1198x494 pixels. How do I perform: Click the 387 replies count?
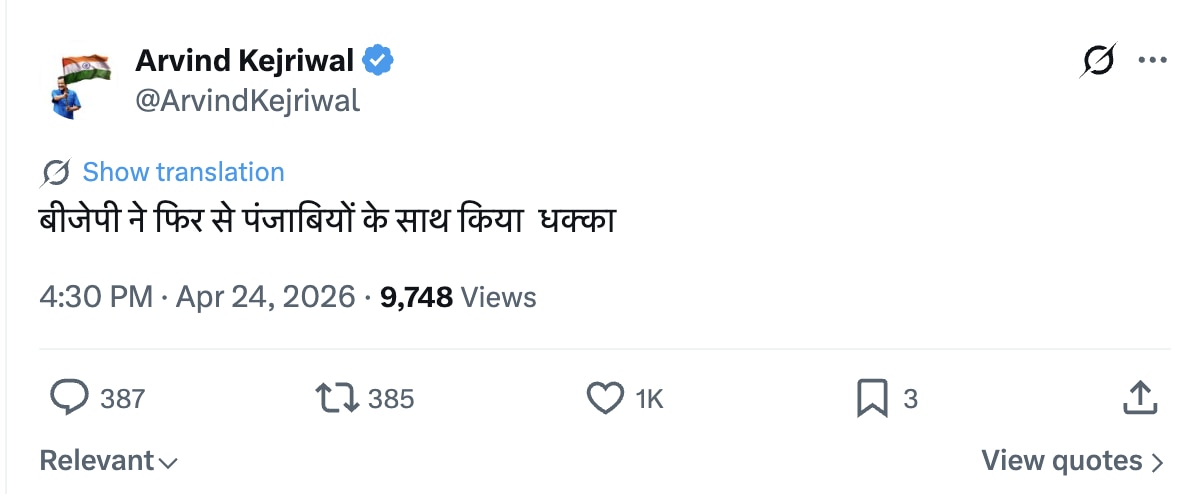click(123, 399)
